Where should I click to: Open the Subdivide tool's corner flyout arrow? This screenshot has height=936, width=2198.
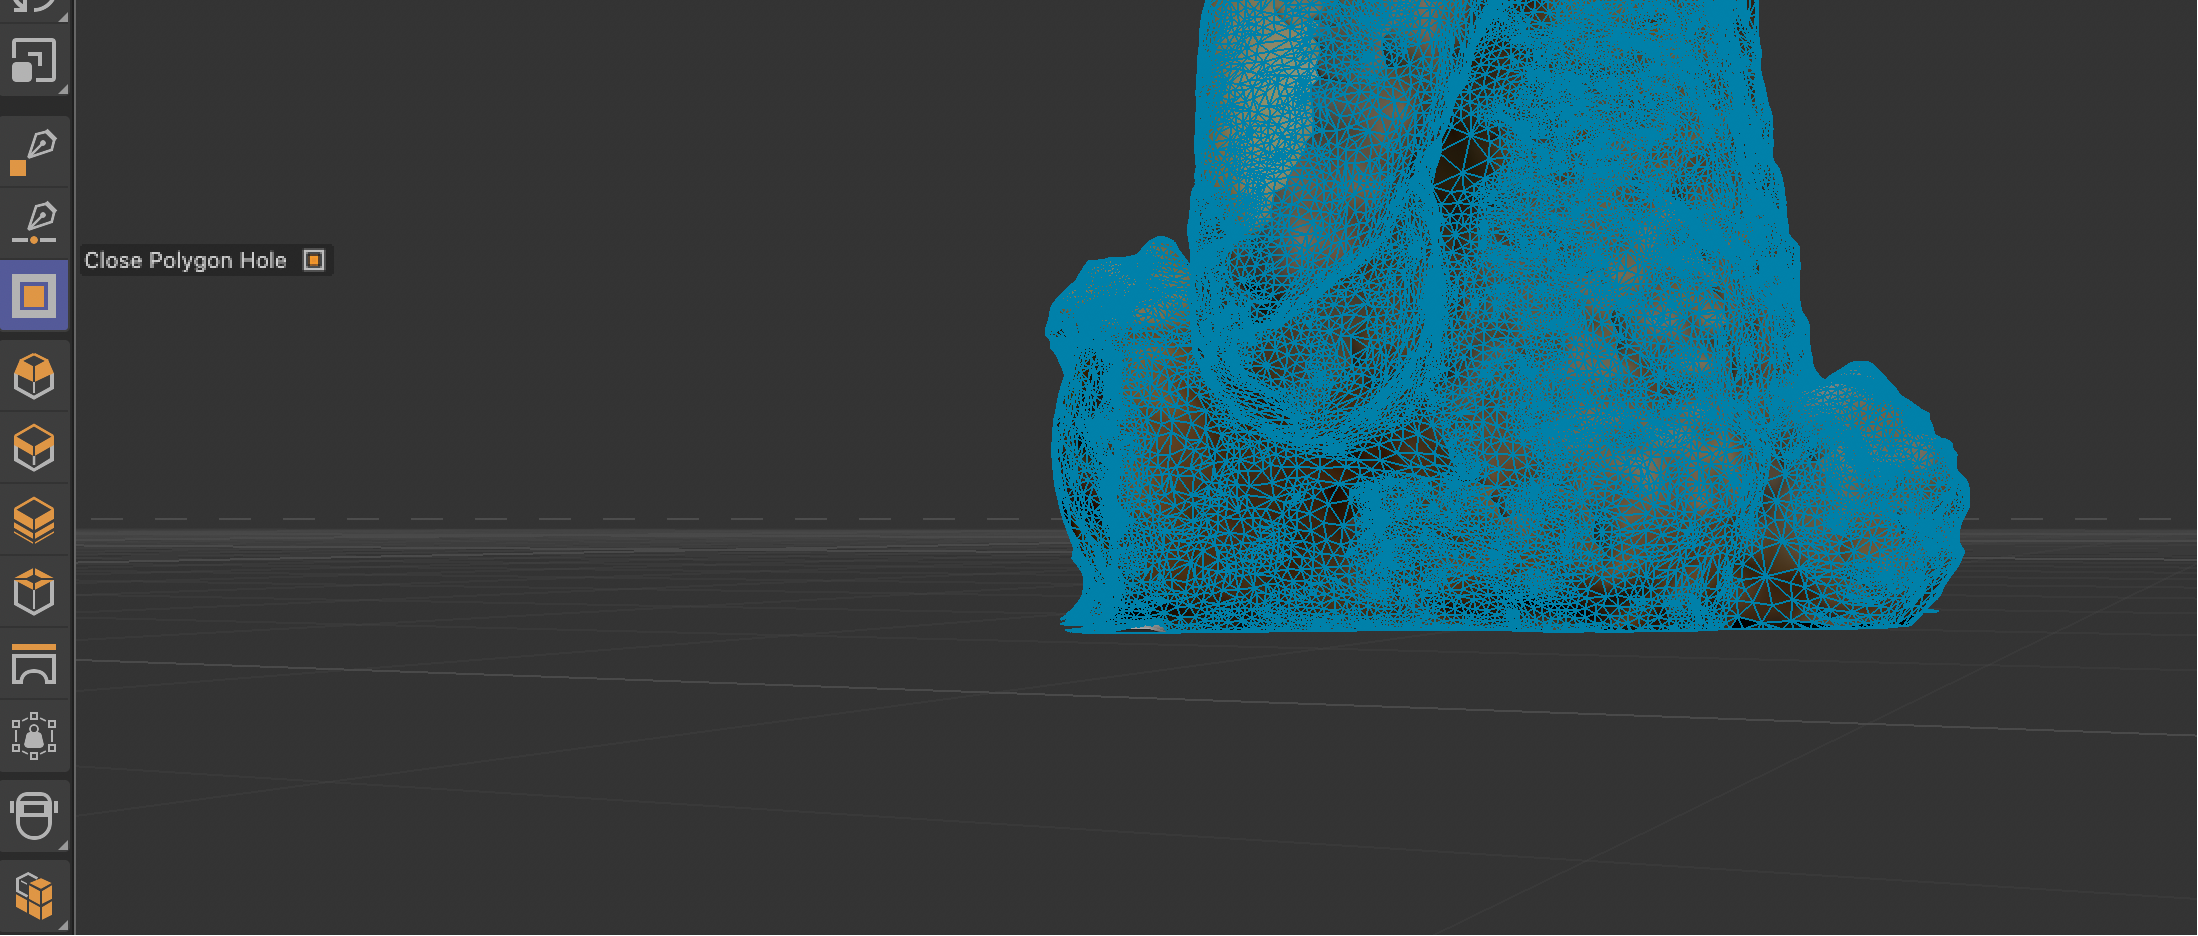[x=63, y=925]
